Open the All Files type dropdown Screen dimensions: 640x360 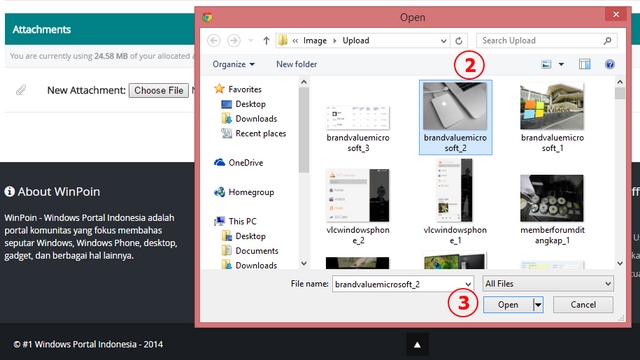(x=548, y=284)
